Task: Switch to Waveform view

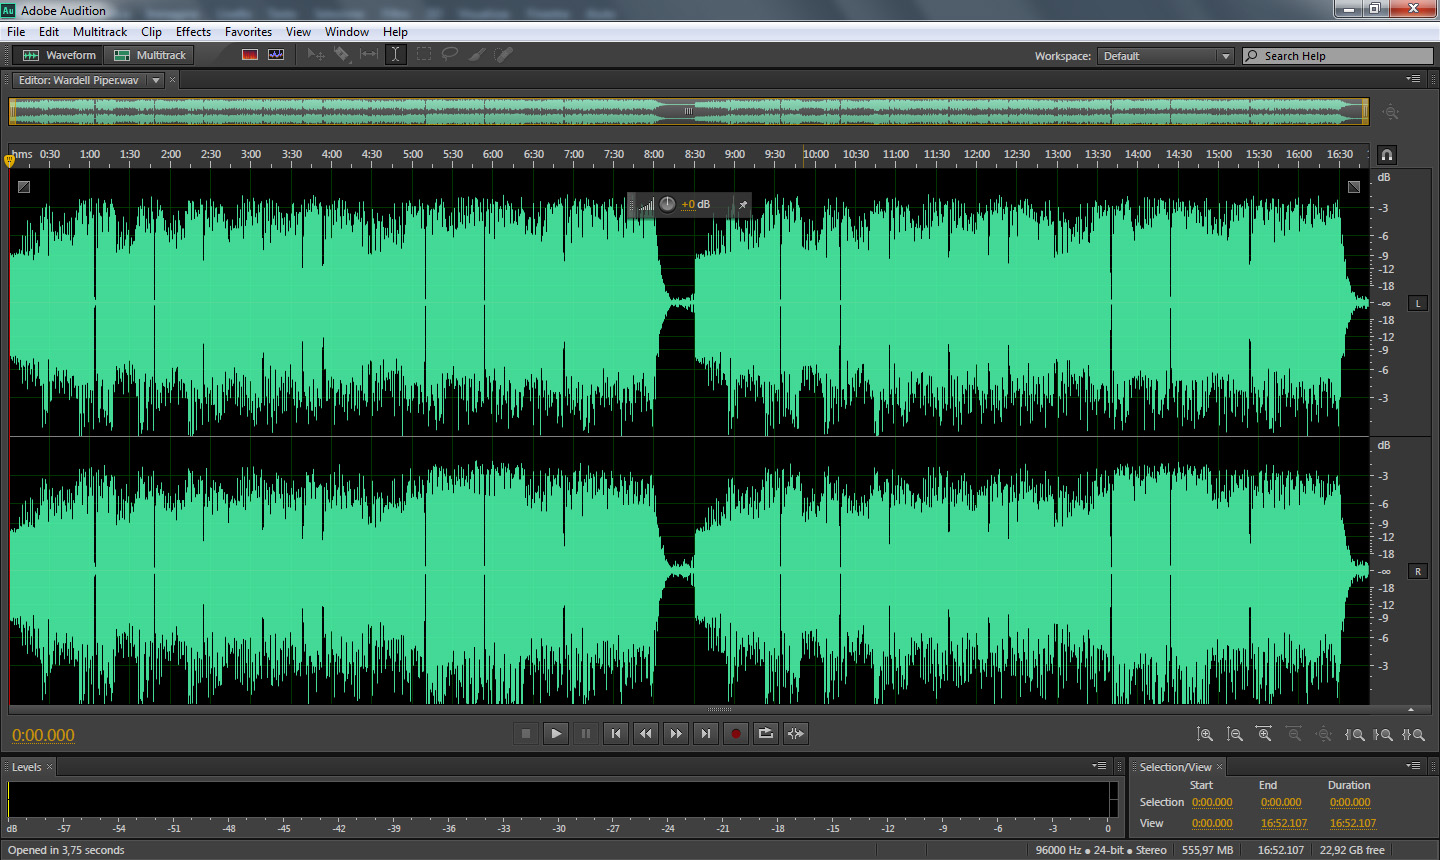Action: coord(59,55)
